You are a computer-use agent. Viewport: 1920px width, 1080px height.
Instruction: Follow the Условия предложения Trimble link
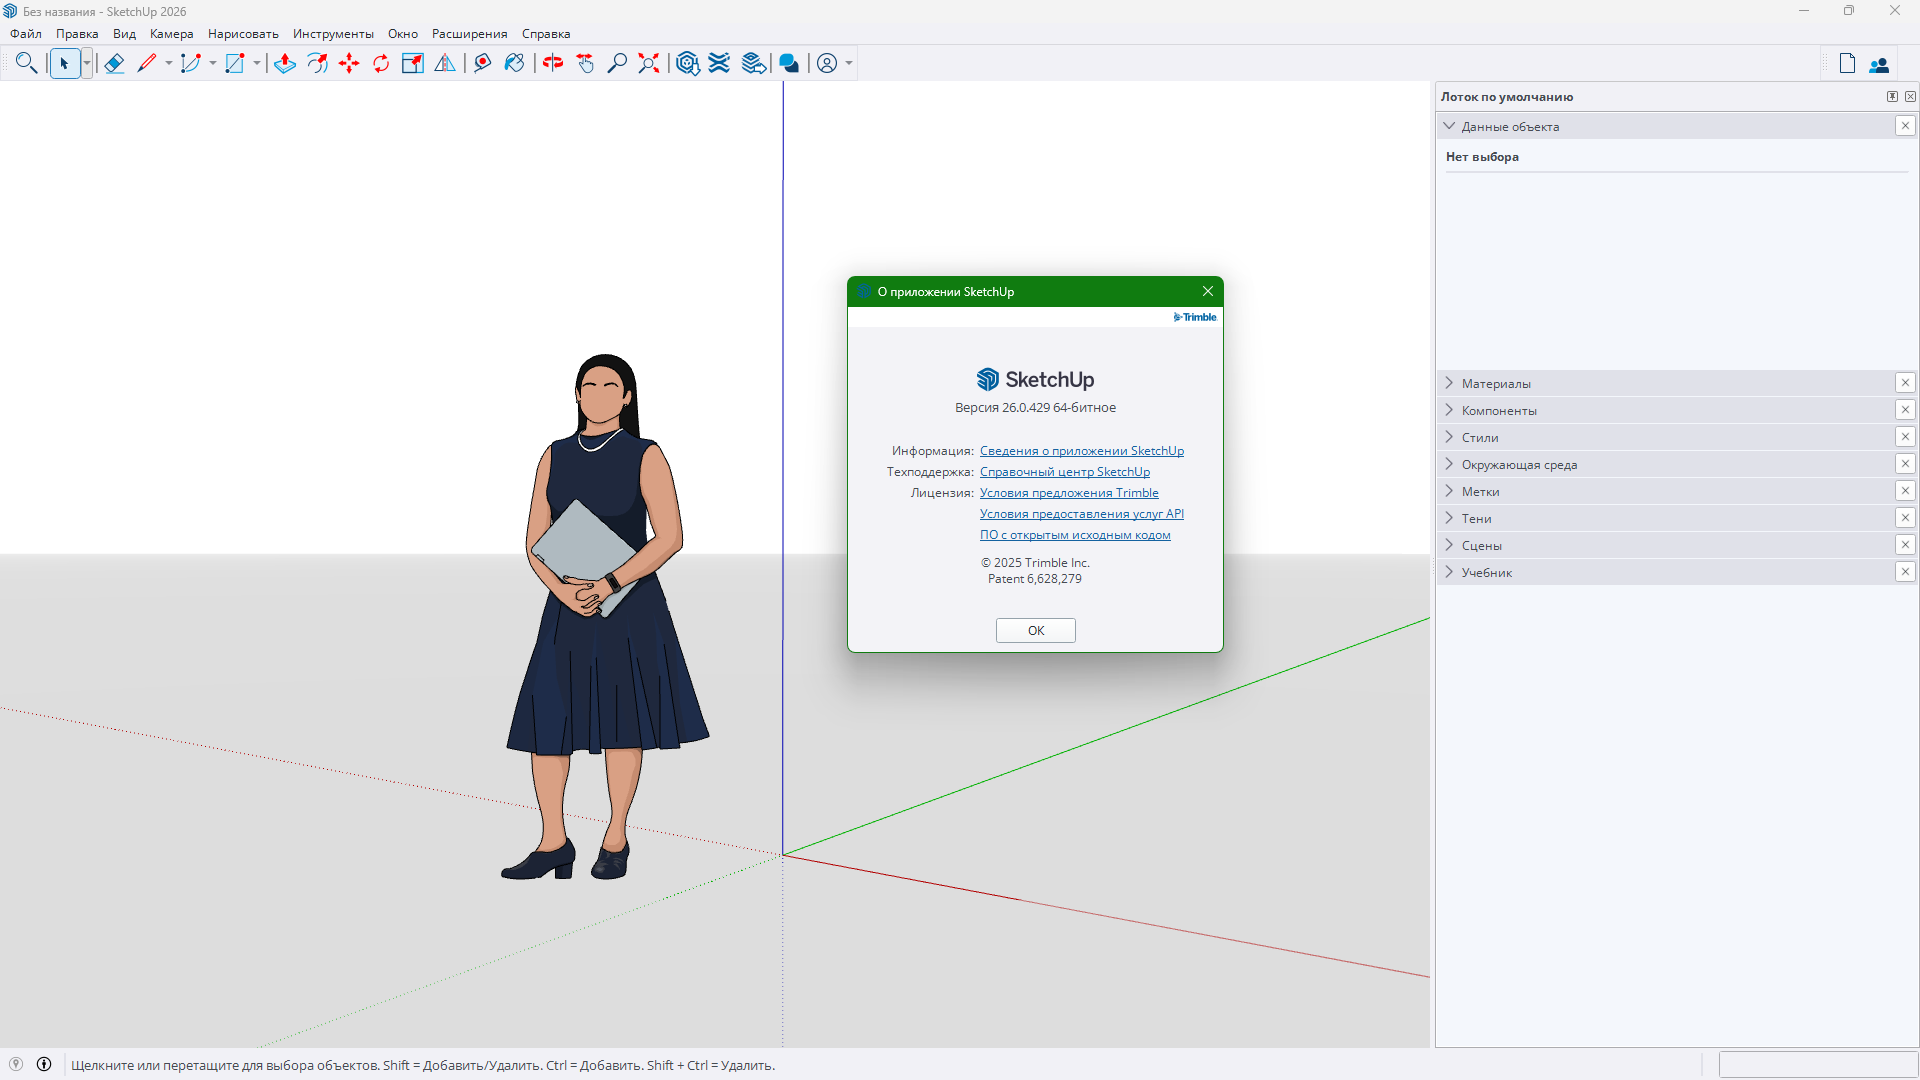pos(1069,492)
